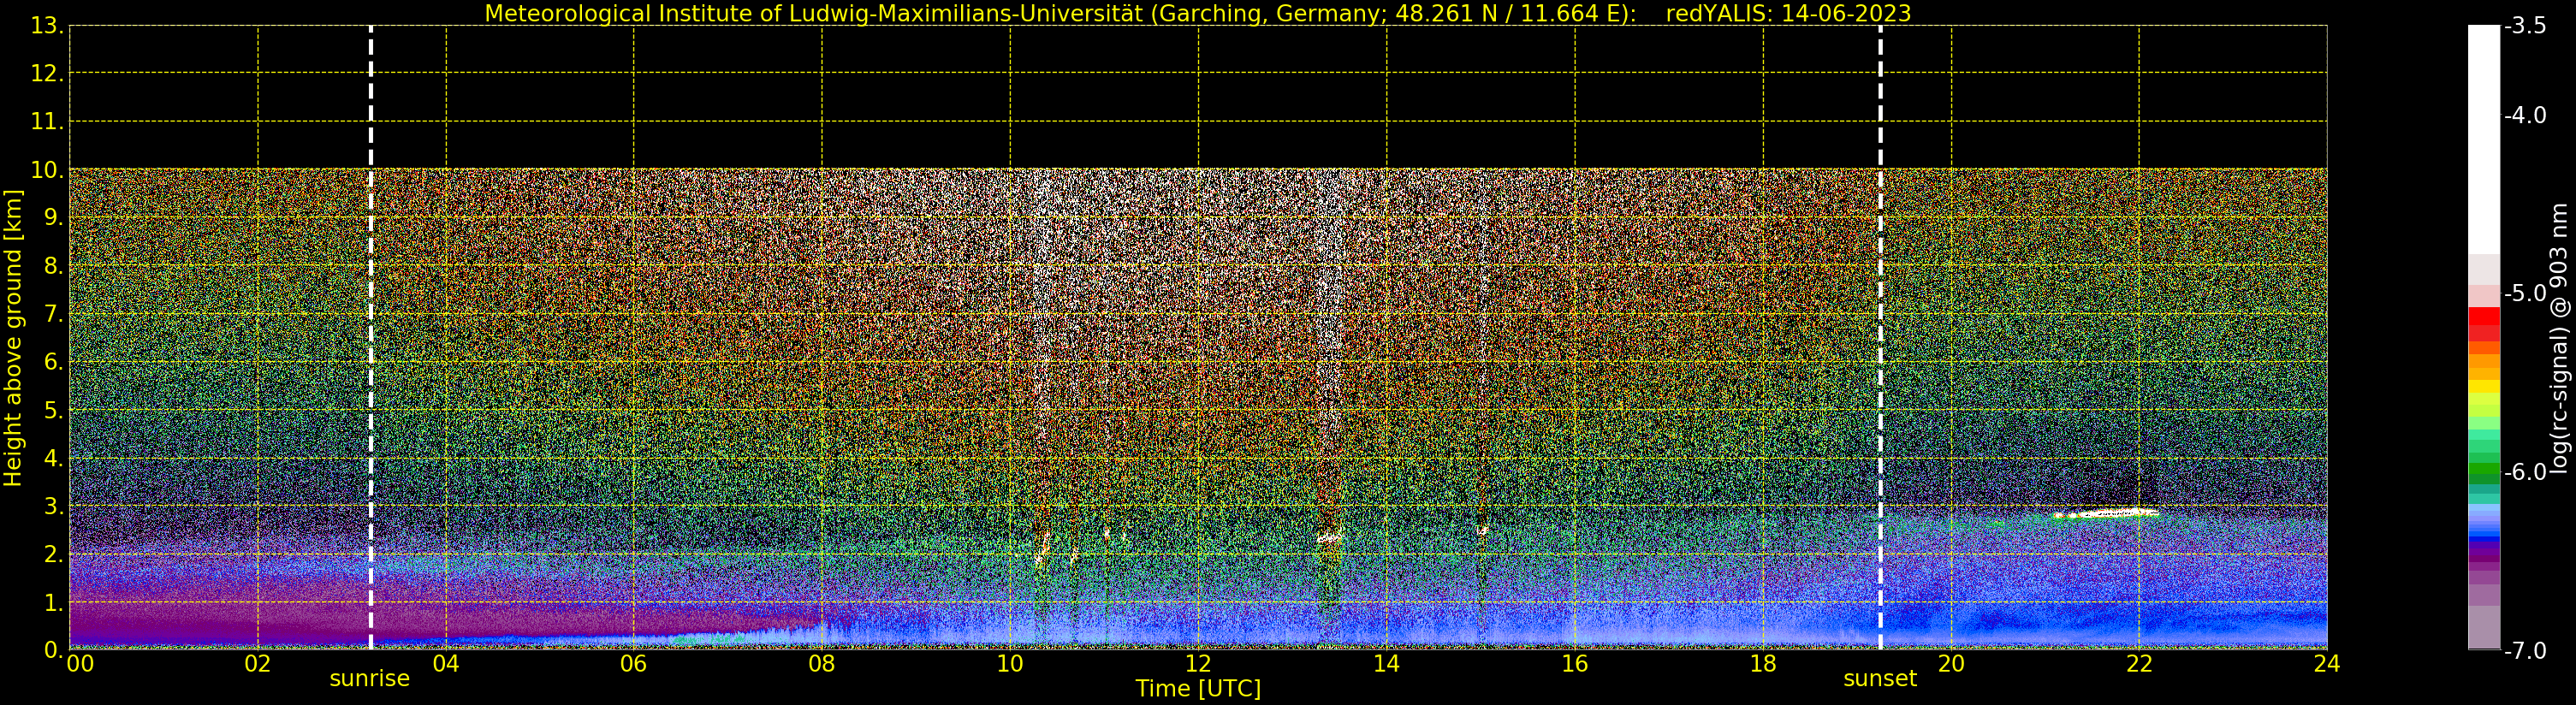Click the time tick label '16'
The width and height of the screenshot is (2576, 705).
point(1575,664)
